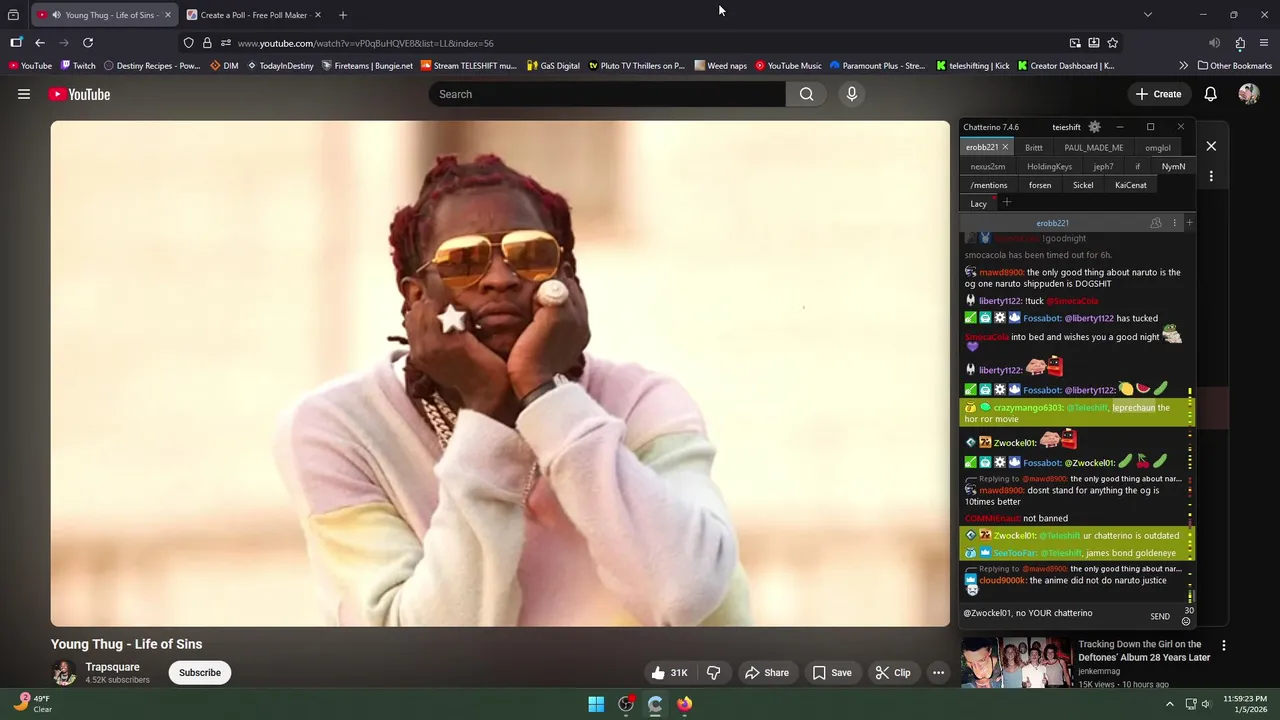This screenshot has height=720, width=1280.
Task: Open picture-in-picture icon in address bar
Action: pyautogui.click(x=1075, y=43)
